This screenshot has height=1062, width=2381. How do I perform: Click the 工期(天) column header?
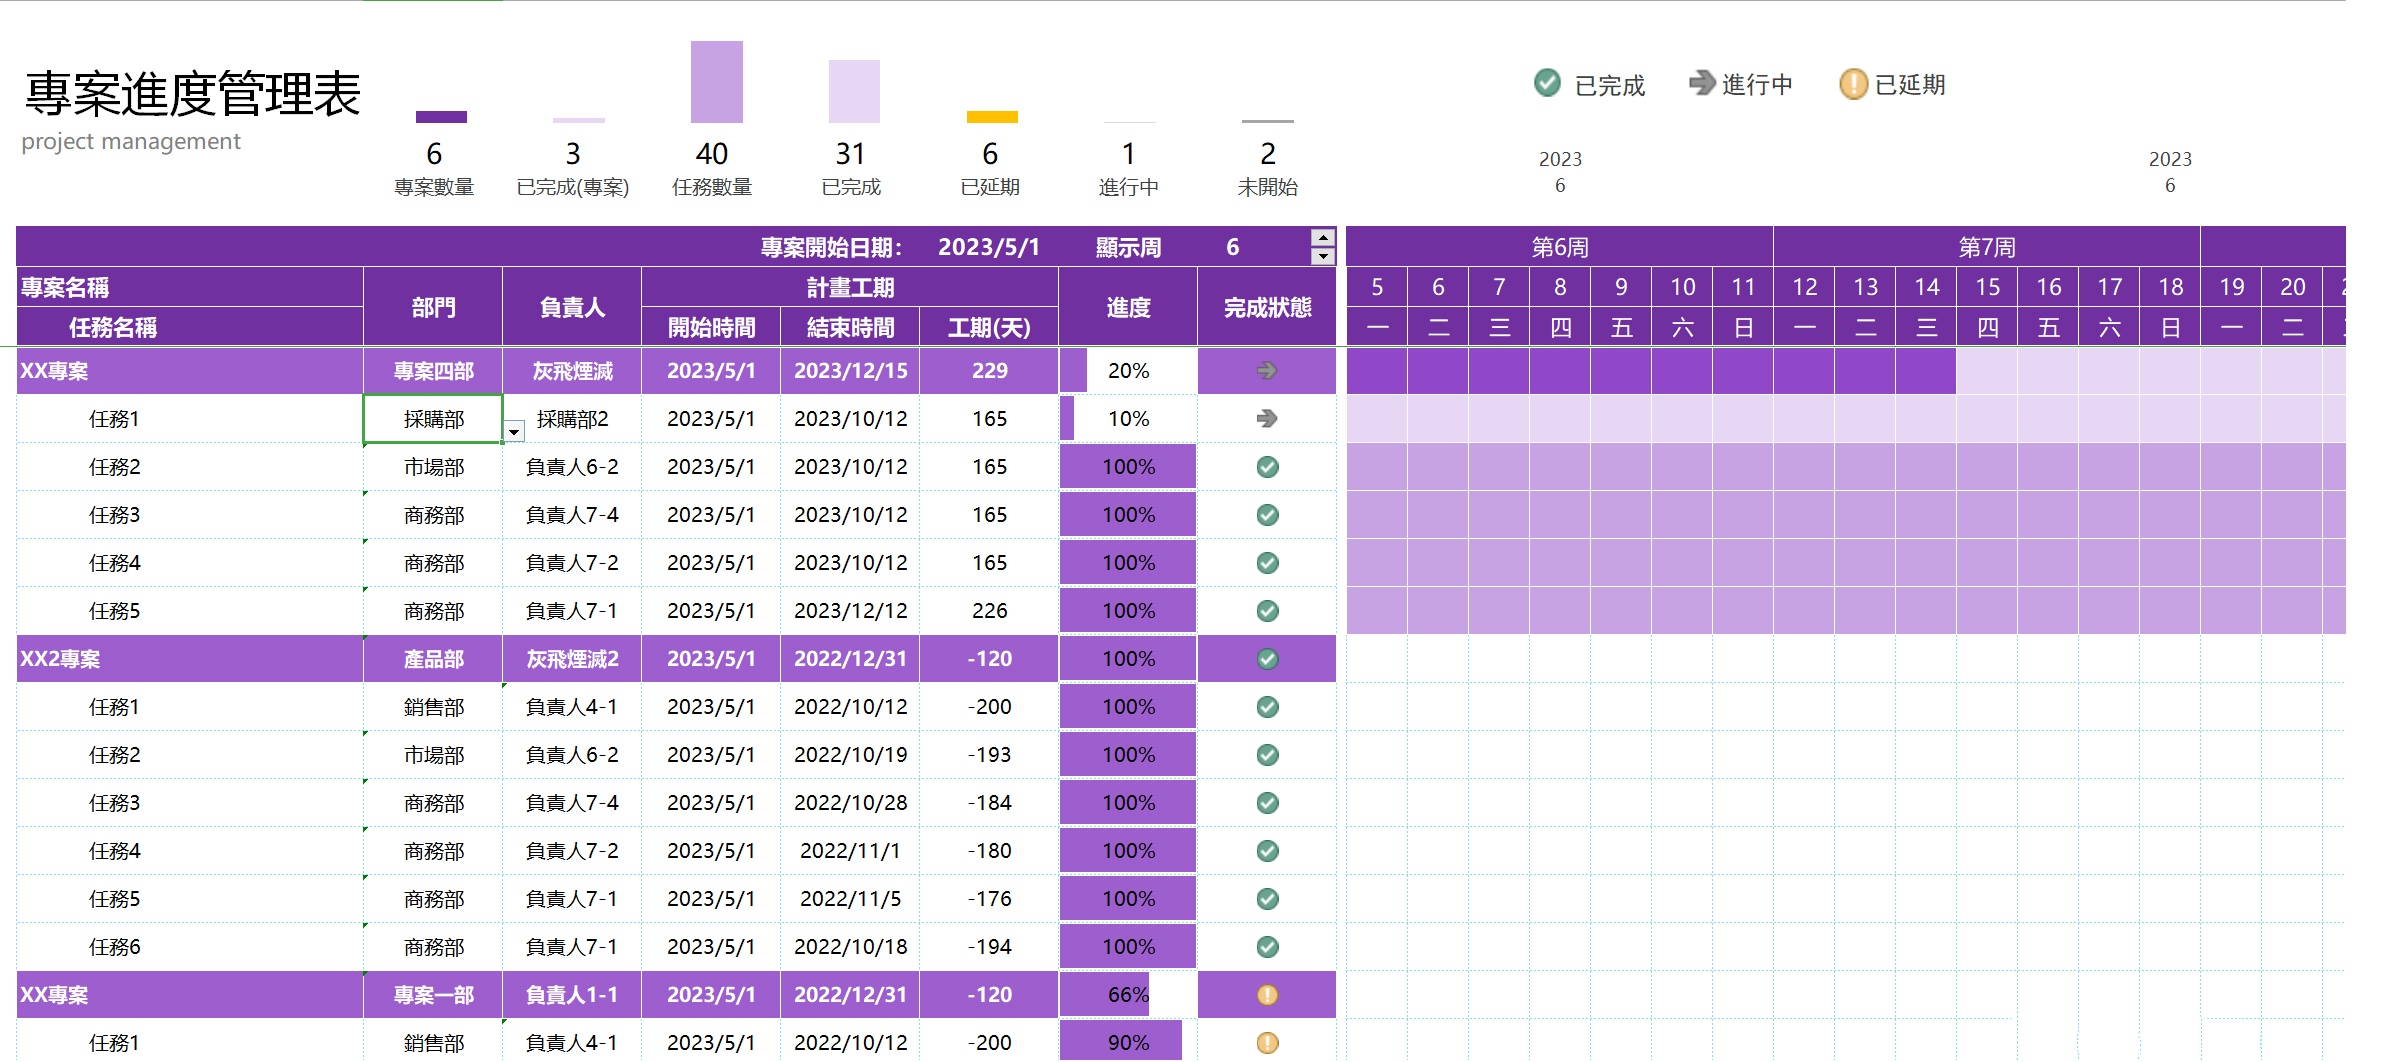[989, 327]
